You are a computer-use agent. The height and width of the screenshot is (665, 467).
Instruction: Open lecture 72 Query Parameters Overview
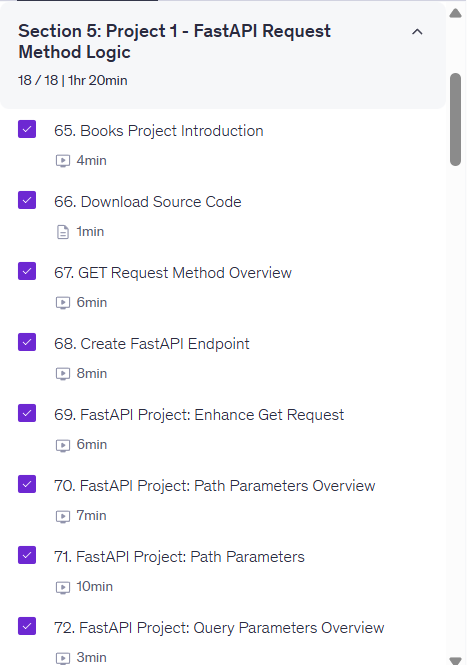219,628
